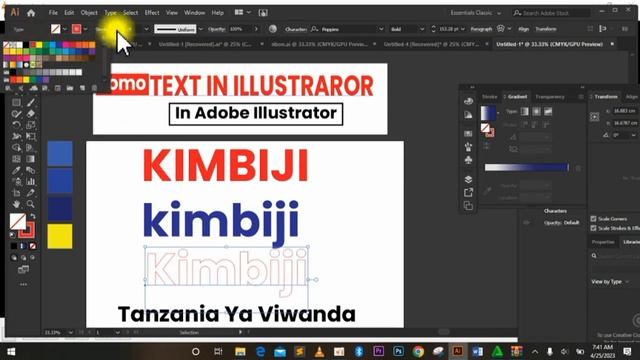Open the Fill color dropdown in control bar

[64, 29]
